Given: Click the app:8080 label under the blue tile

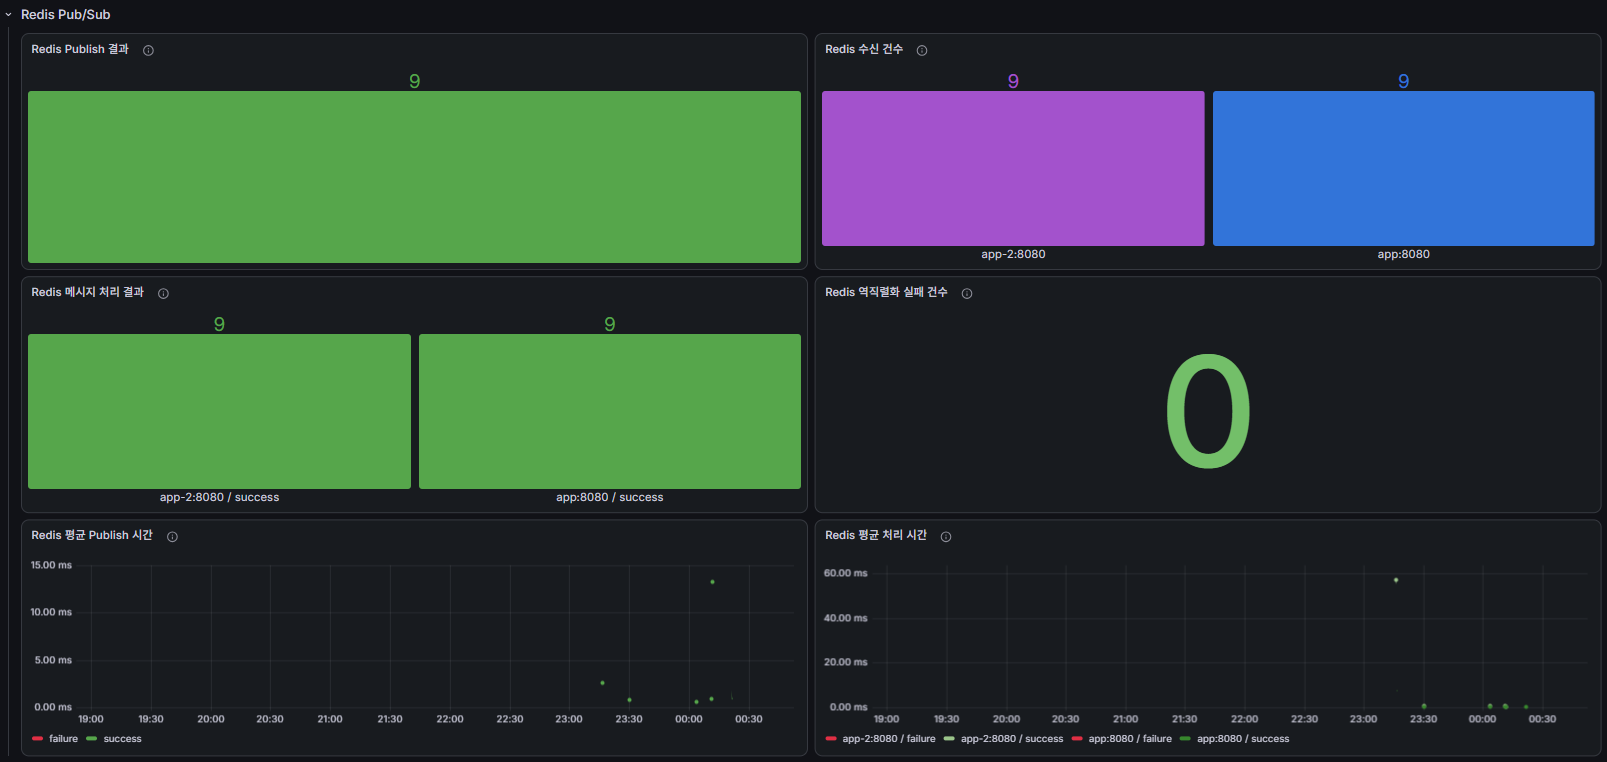Looking at the screenshot, I should [x=1404, y=254].
